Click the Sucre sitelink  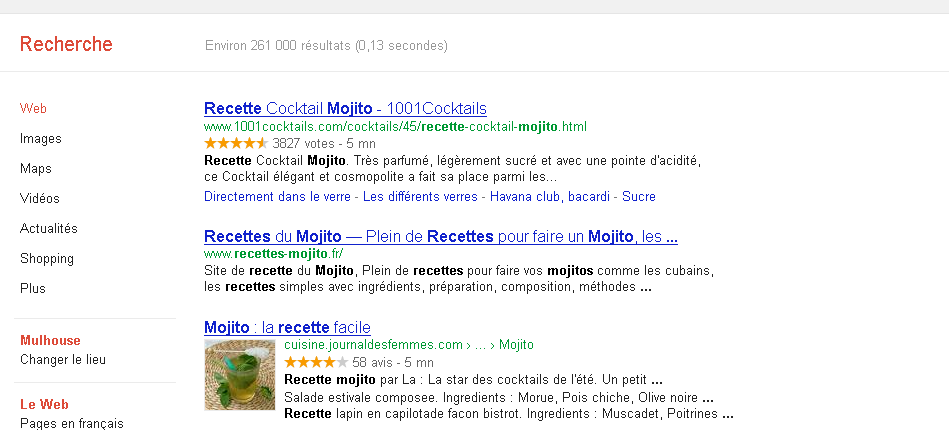point(639,197)
